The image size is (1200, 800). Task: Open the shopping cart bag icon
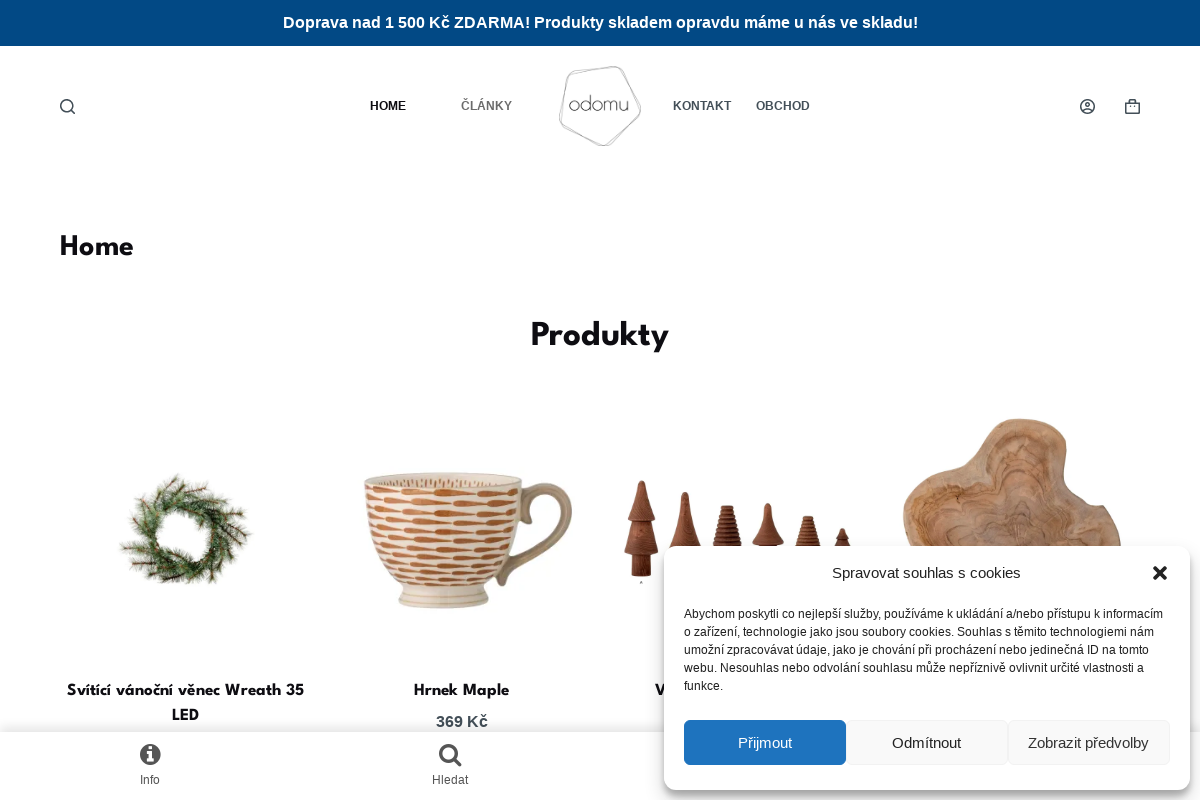(1132, 106)
